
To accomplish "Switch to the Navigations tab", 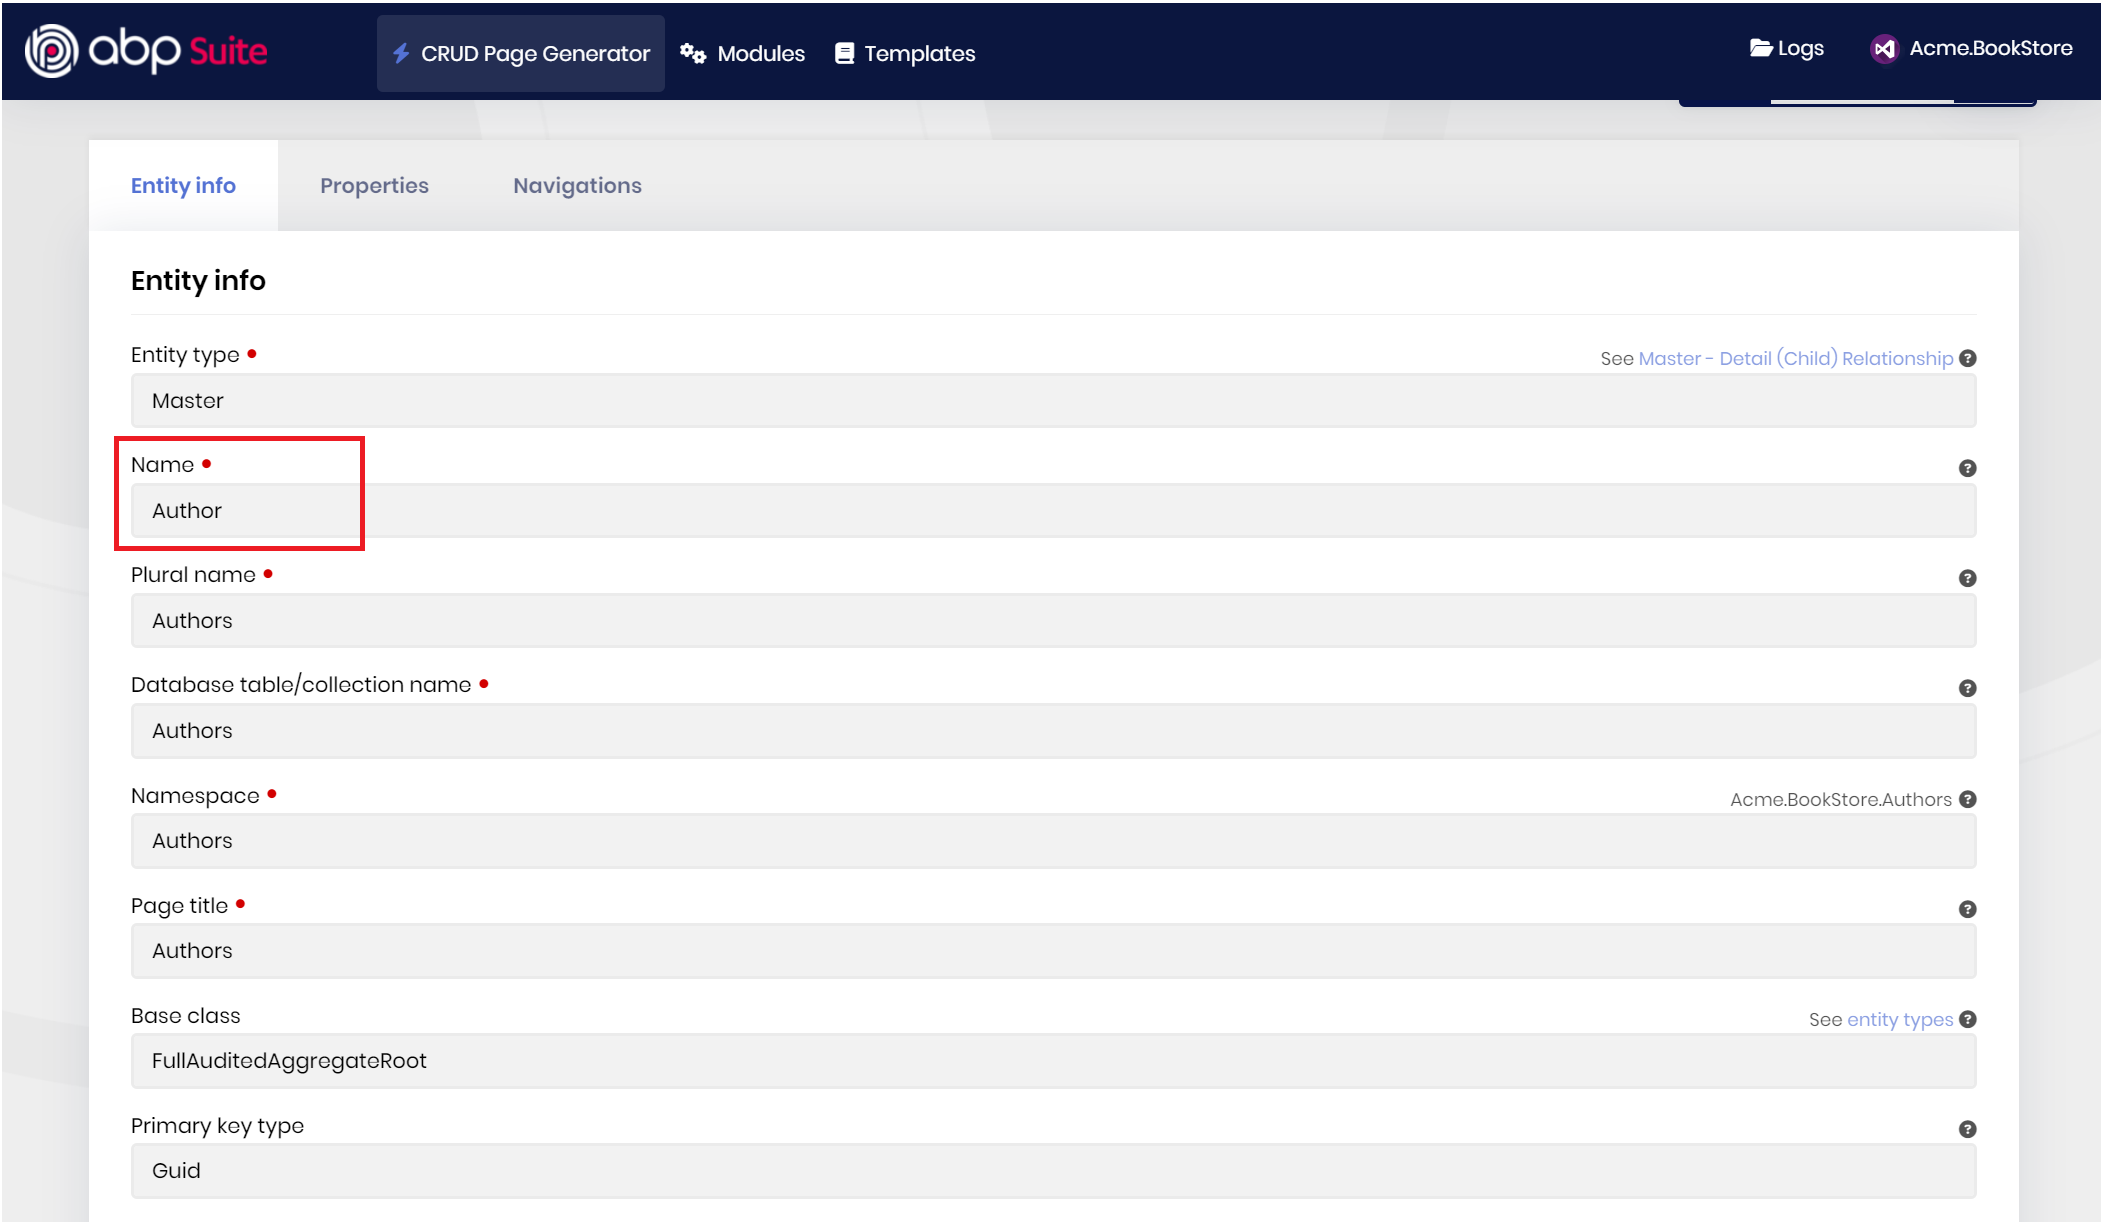I will tap(577, 186).
